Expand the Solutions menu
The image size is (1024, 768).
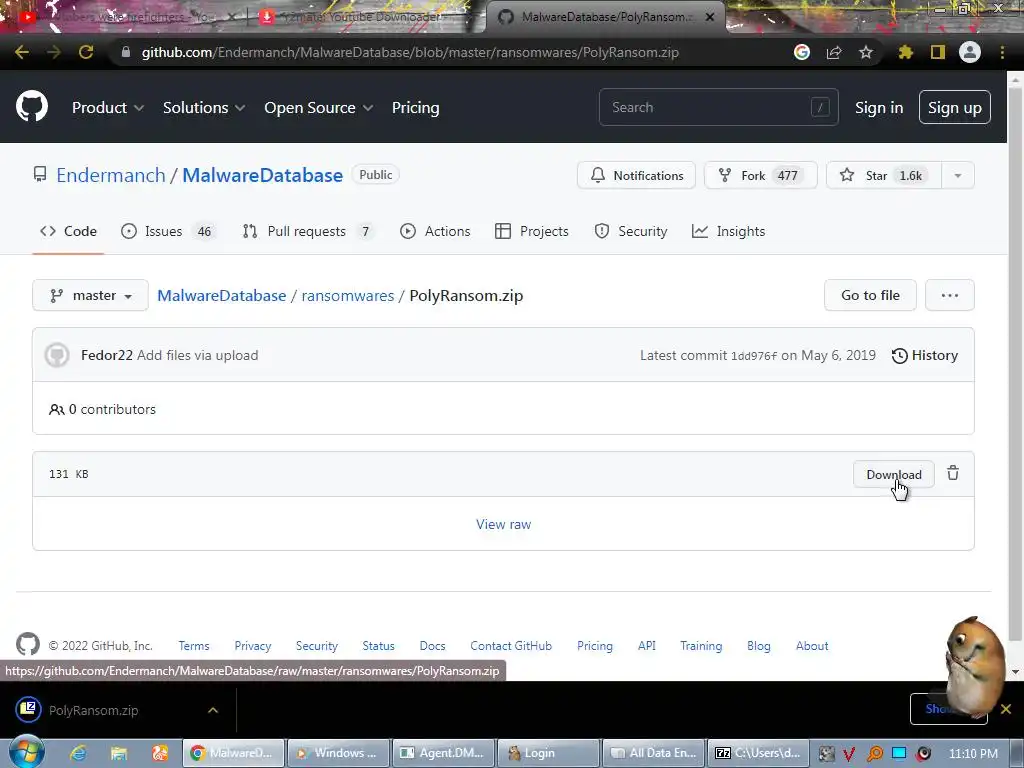point(204,108)
